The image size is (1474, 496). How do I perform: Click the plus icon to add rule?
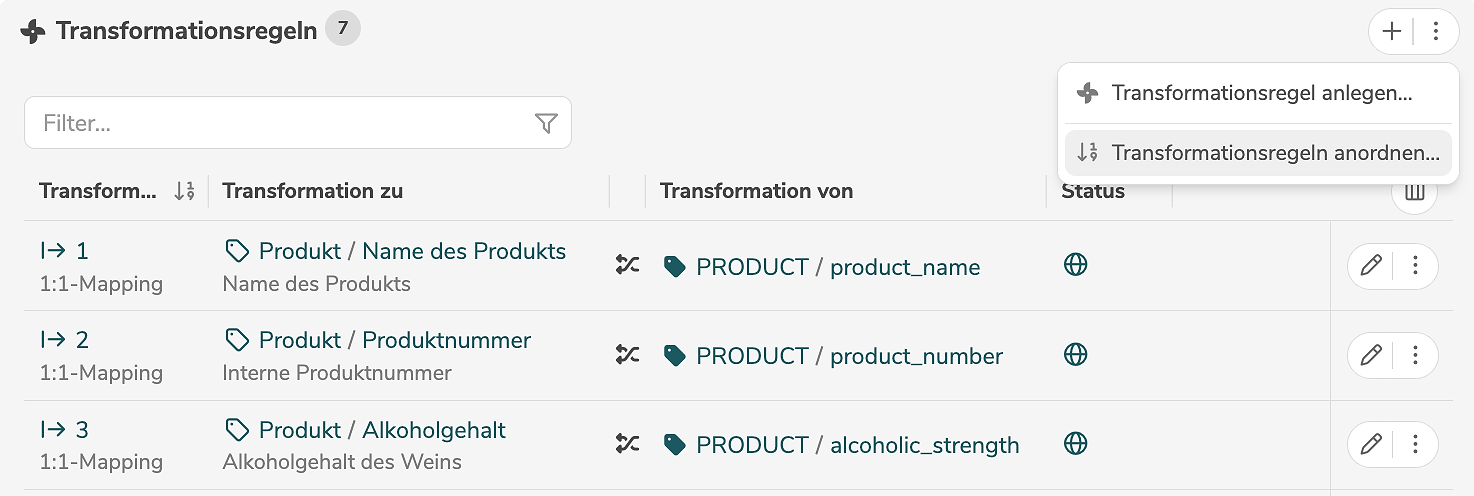click(1391, 32)
